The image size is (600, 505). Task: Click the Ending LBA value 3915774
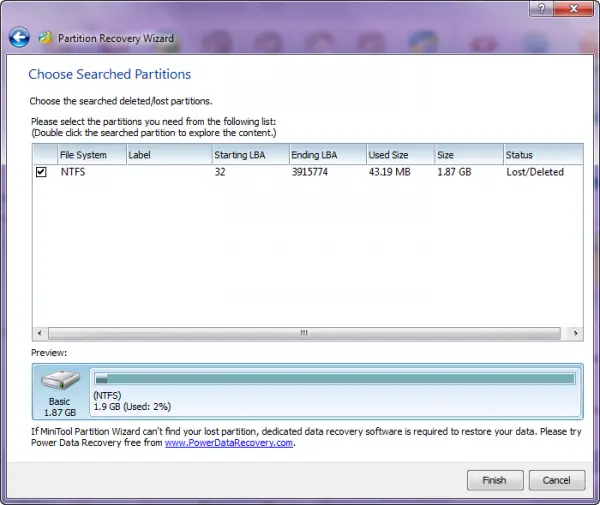[310, 172]
